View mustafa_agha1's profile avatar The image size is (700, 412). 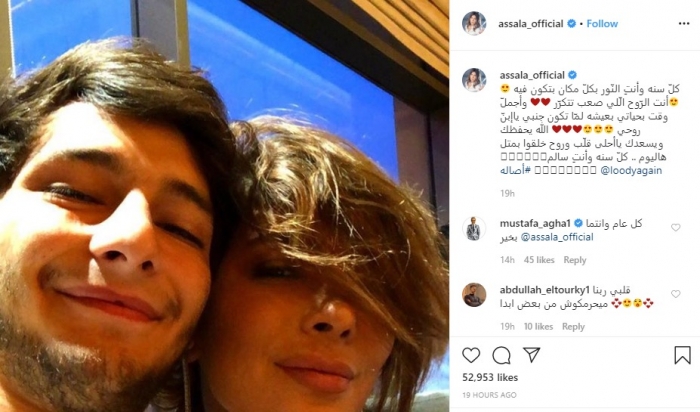click(474, 229)
